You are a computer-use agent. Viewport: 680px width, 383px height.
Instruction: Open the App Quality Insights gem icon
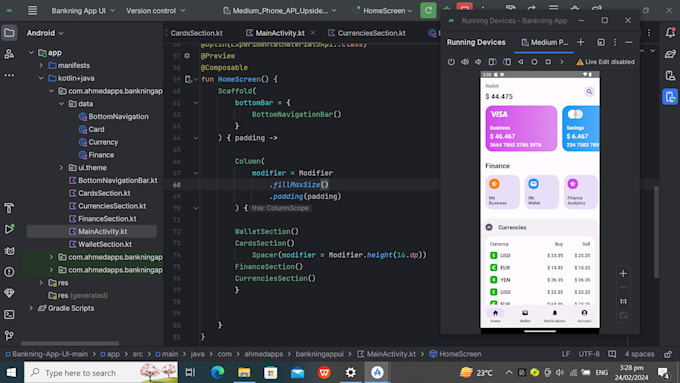(x=9, y=293)
